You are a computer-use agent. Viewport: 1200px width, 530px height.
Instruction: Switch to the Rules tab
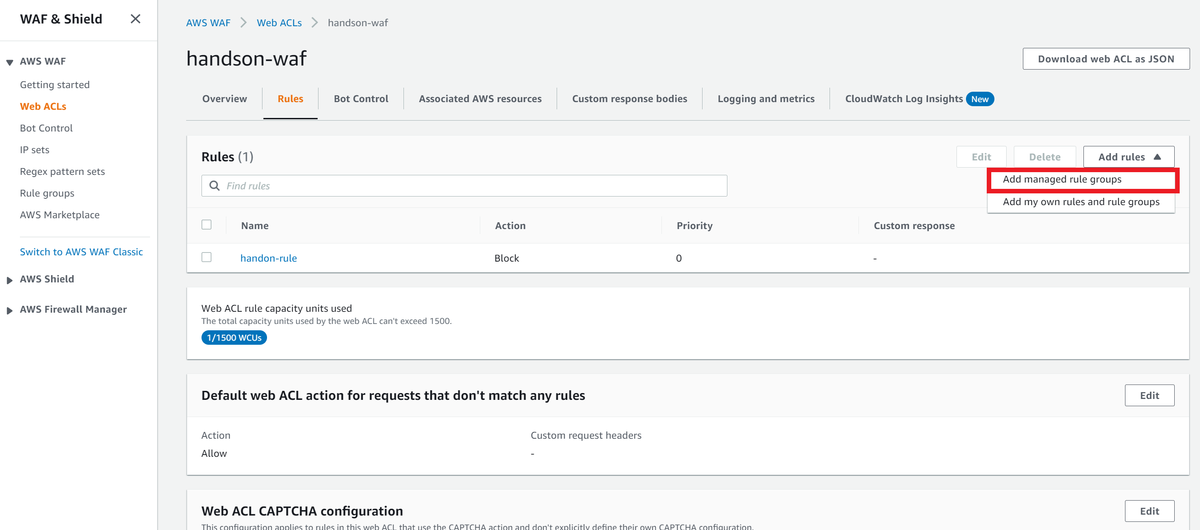(290, 99)
